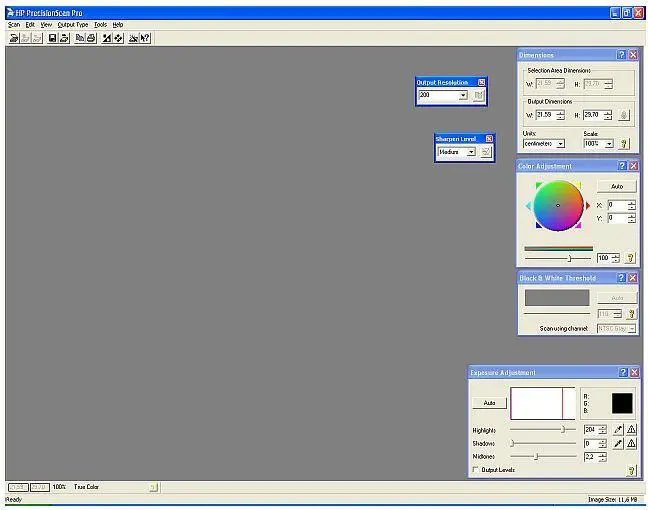Click the lightbulb tip icon in B&W Threshold

pos(631,314)
